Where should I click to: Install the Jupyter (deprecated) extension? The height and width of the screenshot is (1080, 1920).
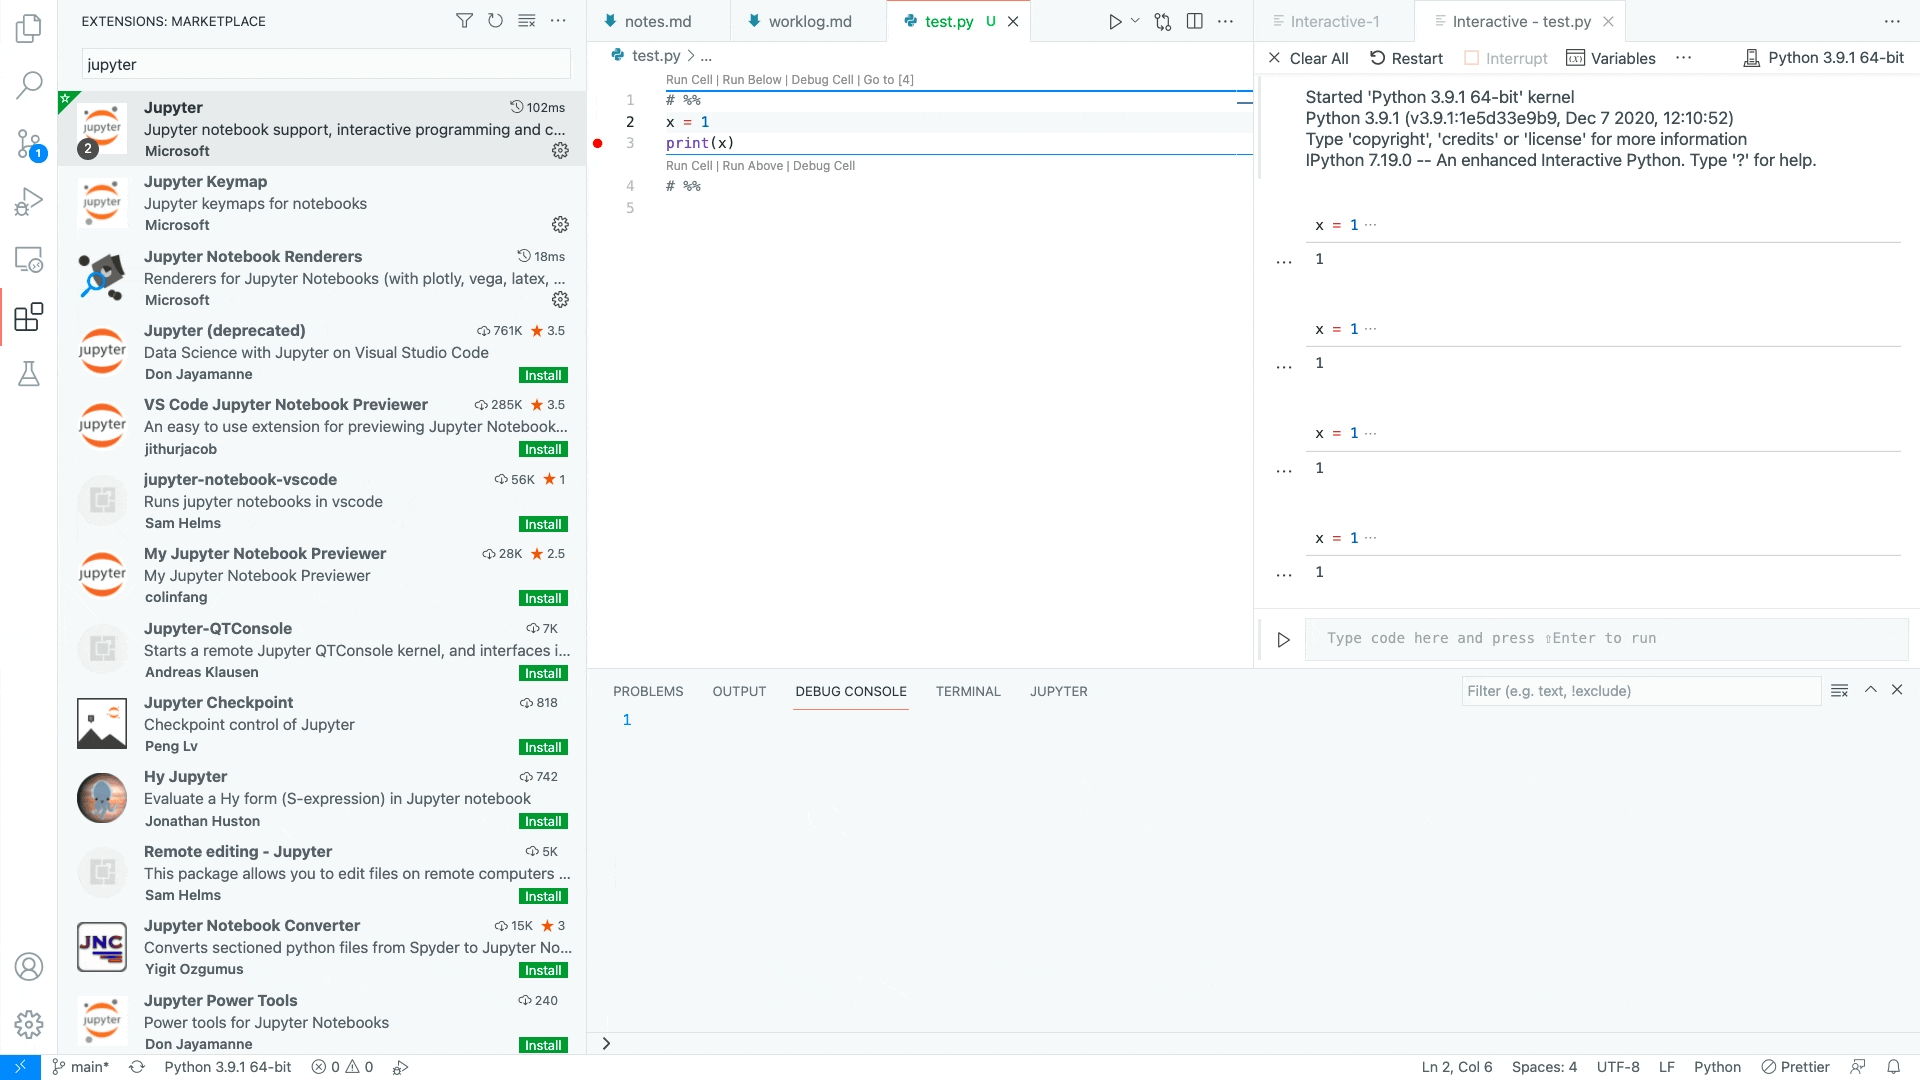543,375
